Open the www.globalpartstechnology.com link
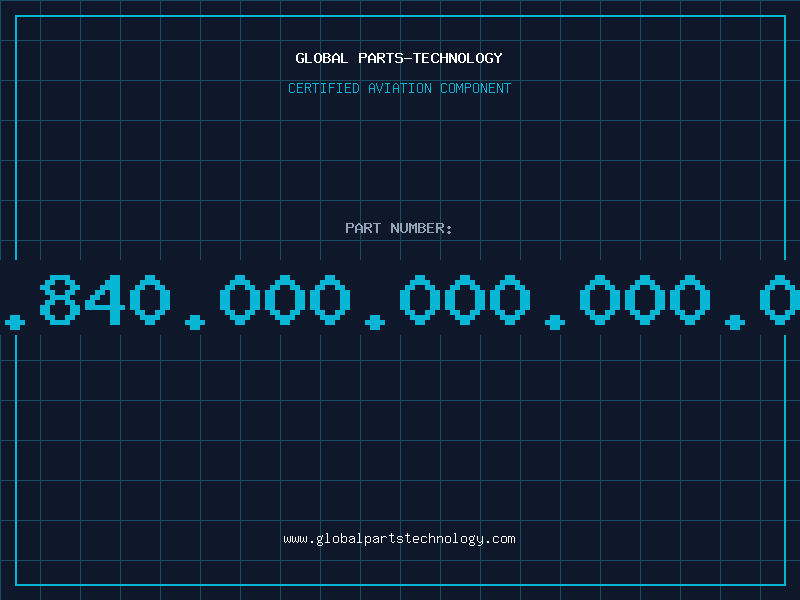 click(399, 539)
